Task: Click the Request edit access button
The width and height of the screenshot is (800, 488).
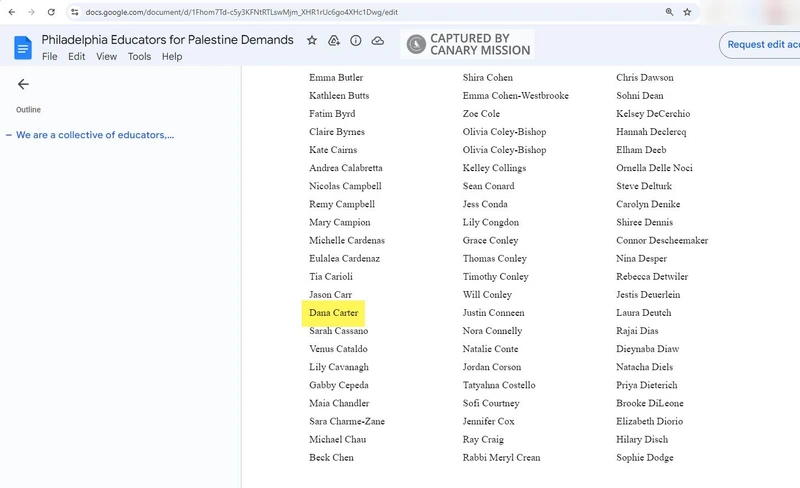Action: pyautogui.click(x=761, y=44)
